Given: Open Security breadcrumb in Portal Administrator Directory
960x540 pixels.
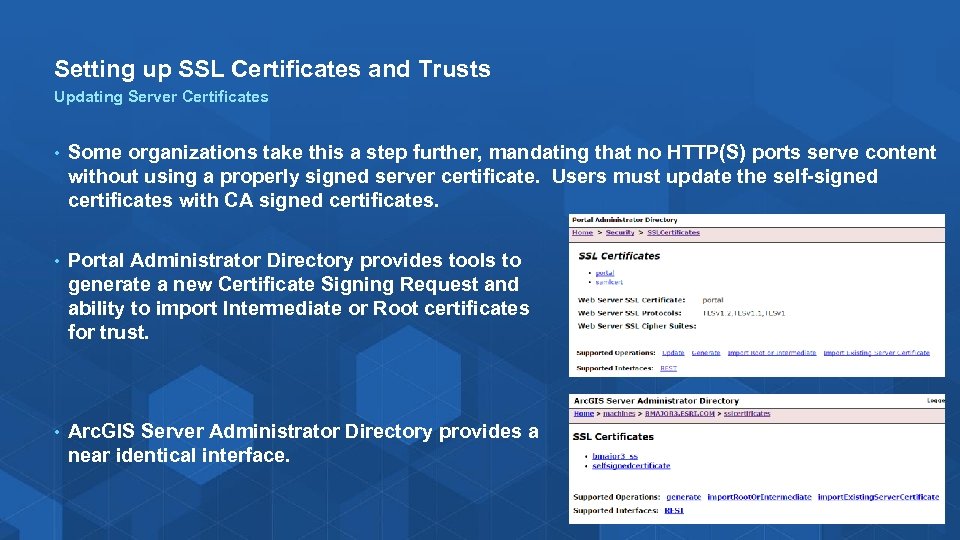Looking at the screenshot, I should [620, 233].
